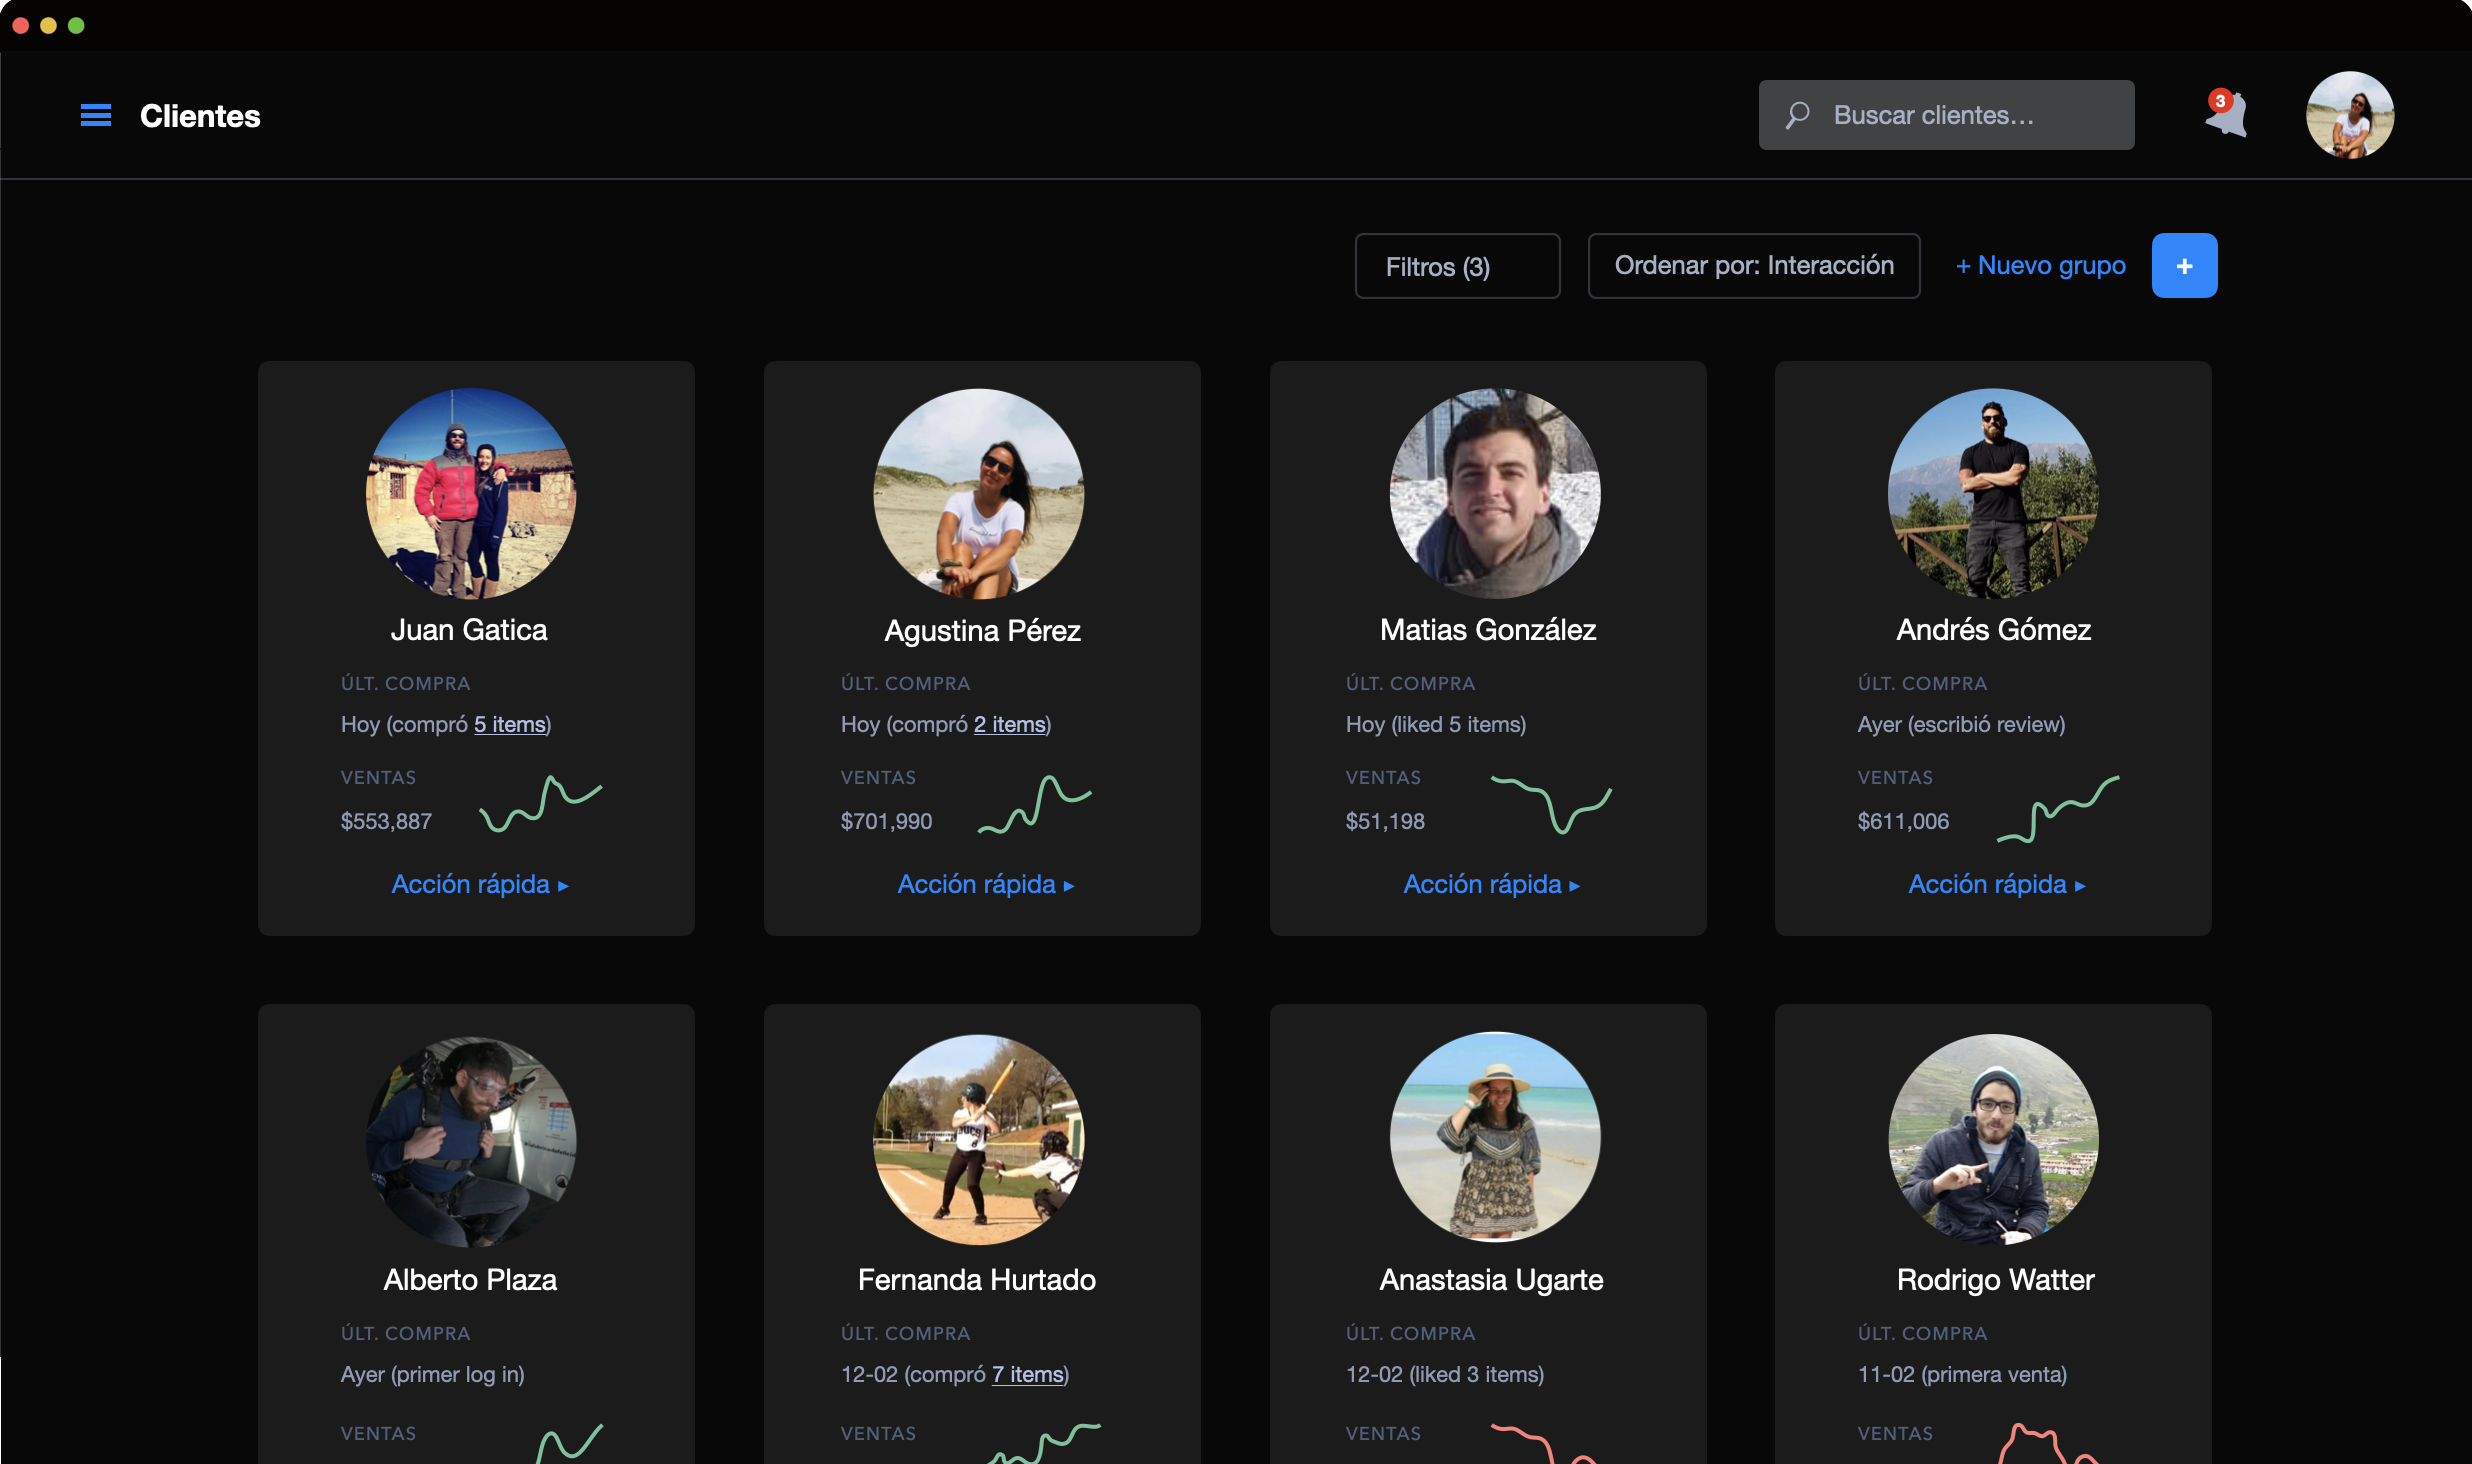Image resolution: width=2472 pixels, height=1464 pixels.
Task: Click Fernanda Hurtado's profile photo
Action: [x=978, y=1140]
